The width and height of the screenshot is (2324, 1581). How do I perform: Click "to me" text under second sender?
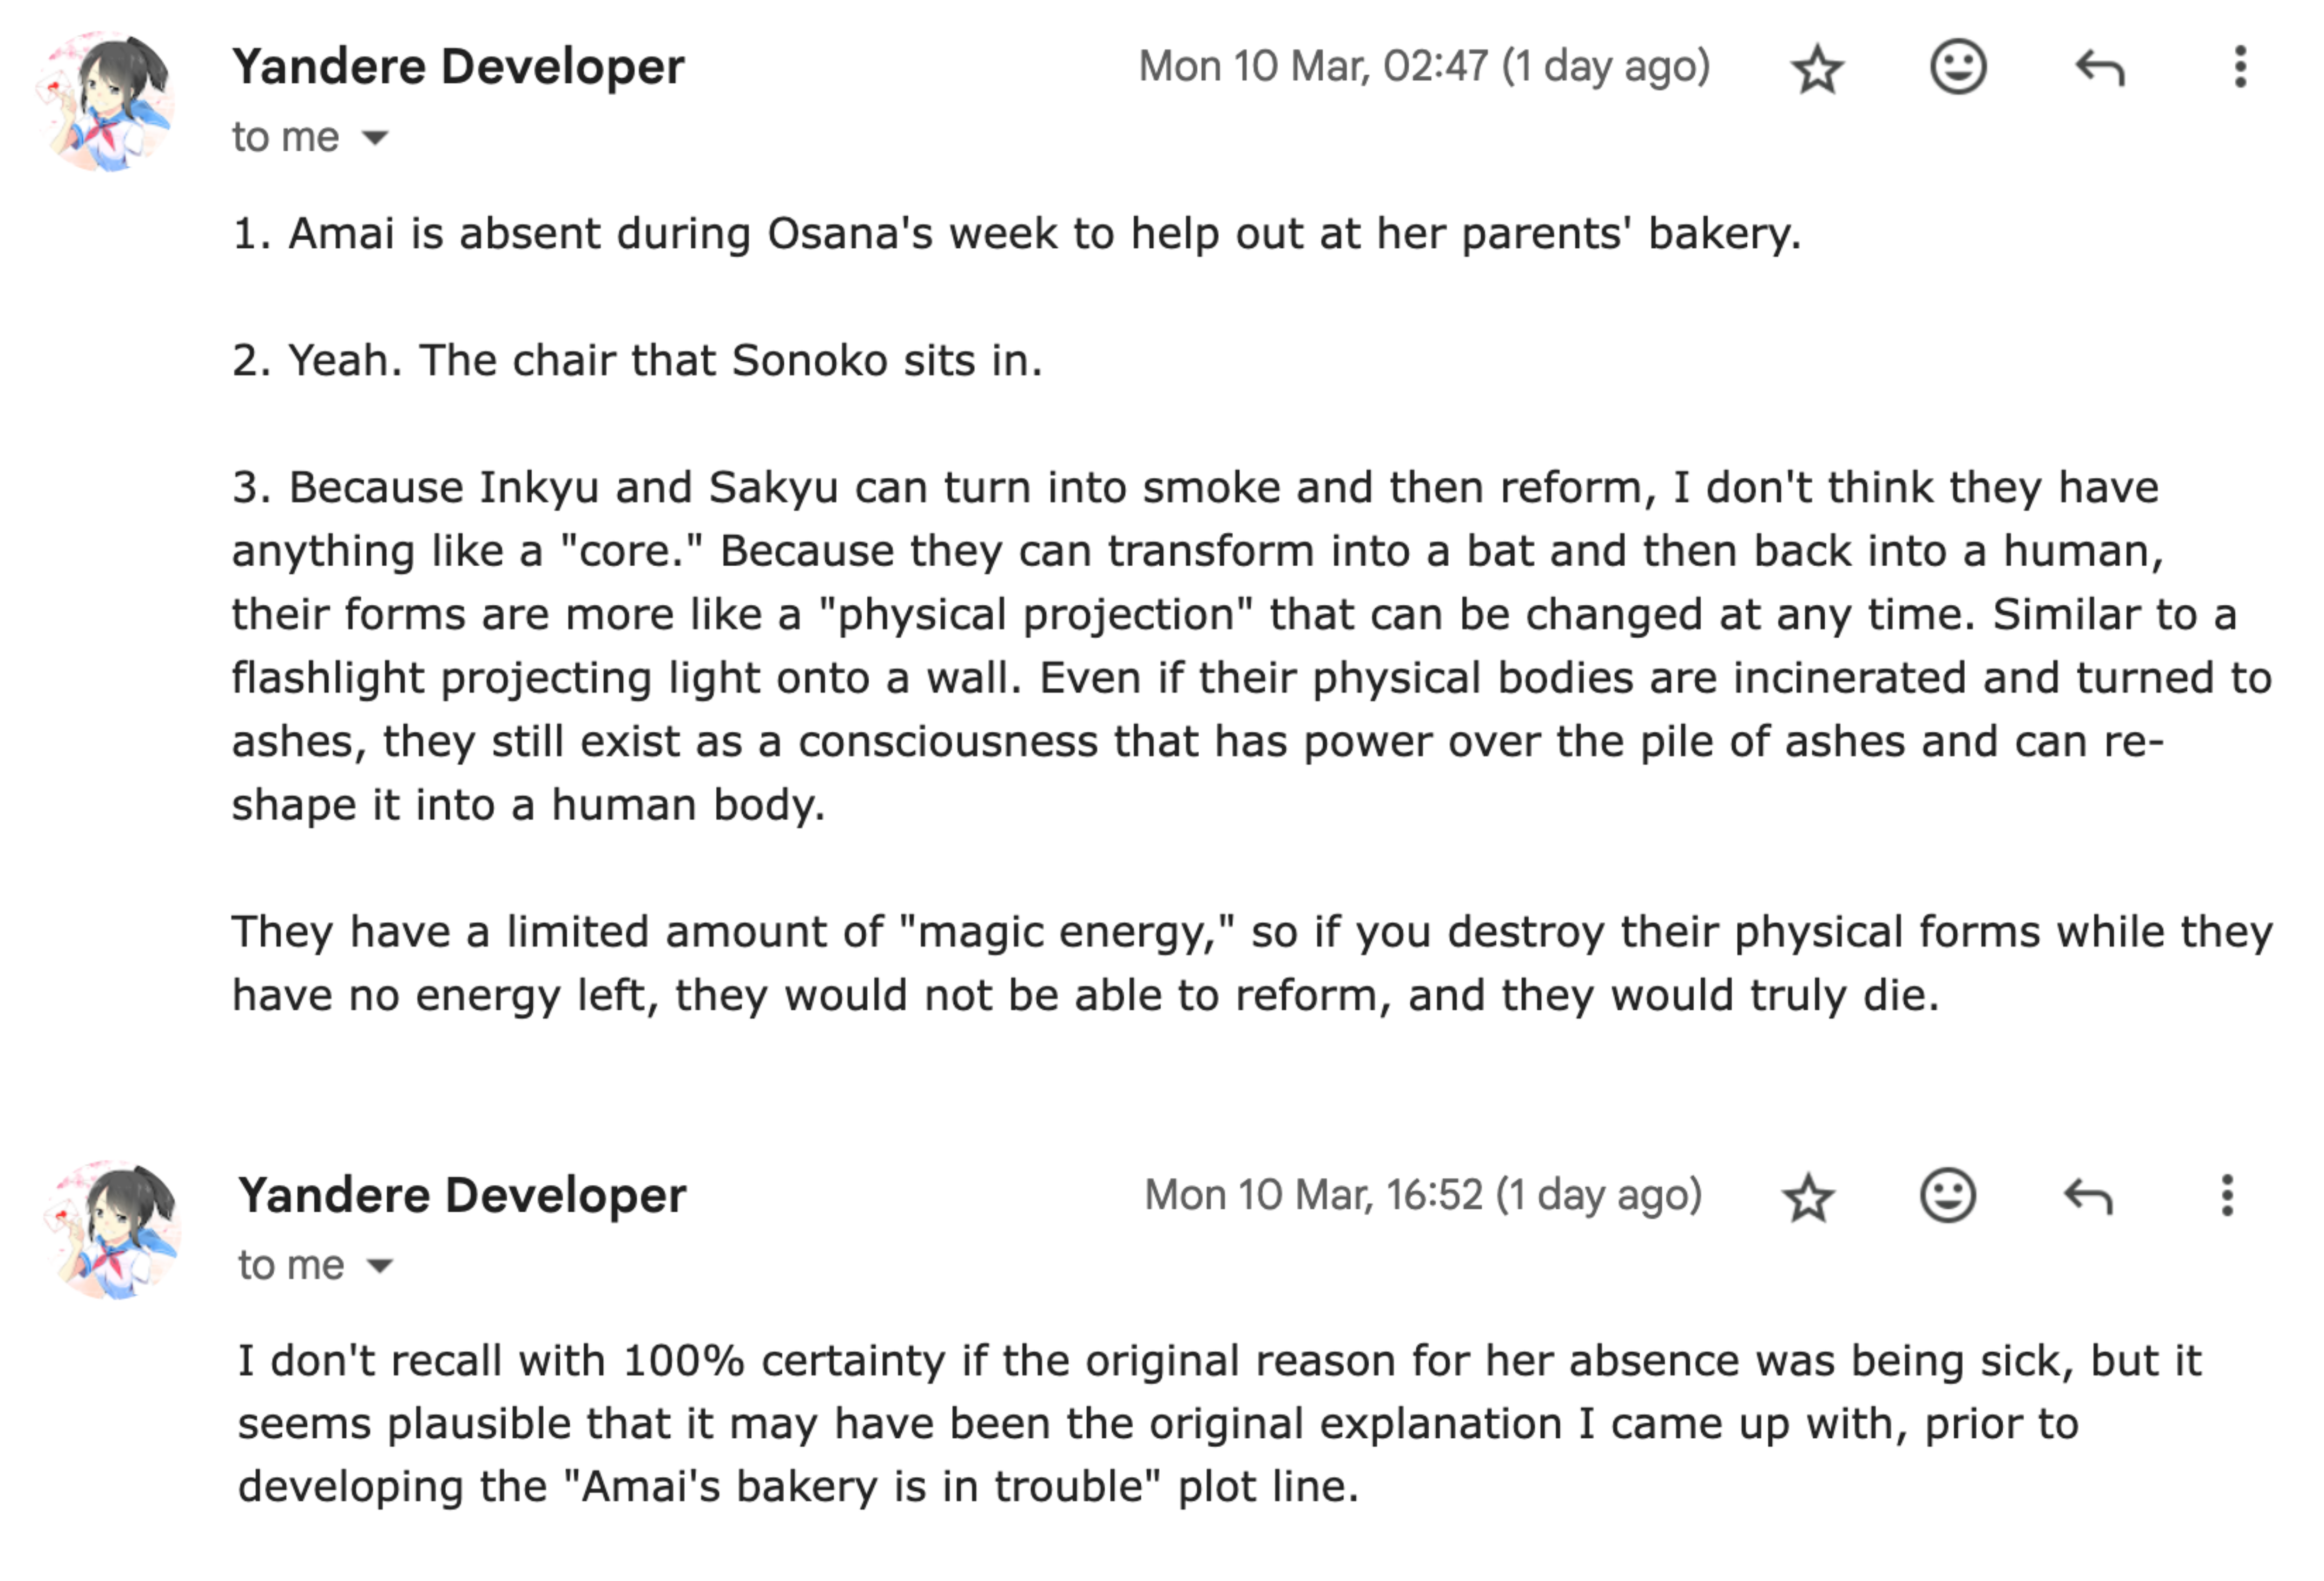pyautogui.click(x=291, y=1265)
